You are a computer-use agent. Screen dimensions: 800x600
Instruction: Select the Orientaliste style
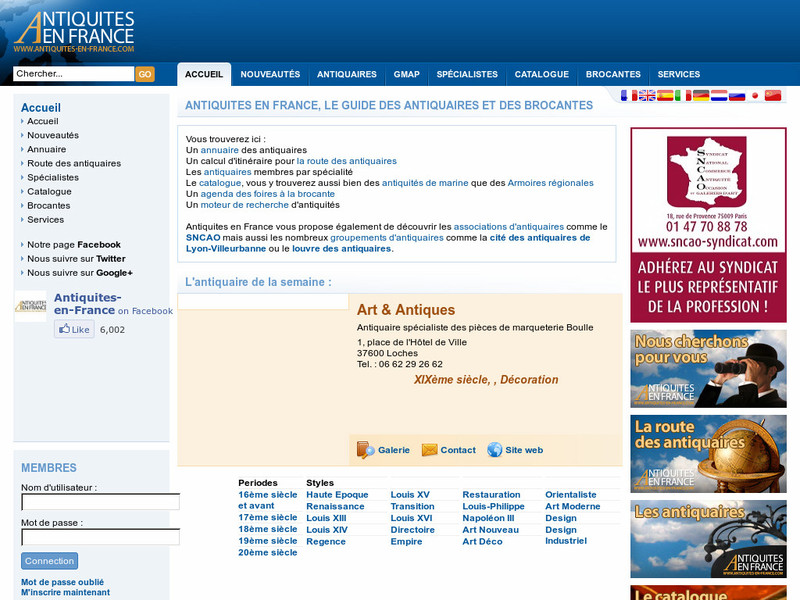click(x=570, y=494)
